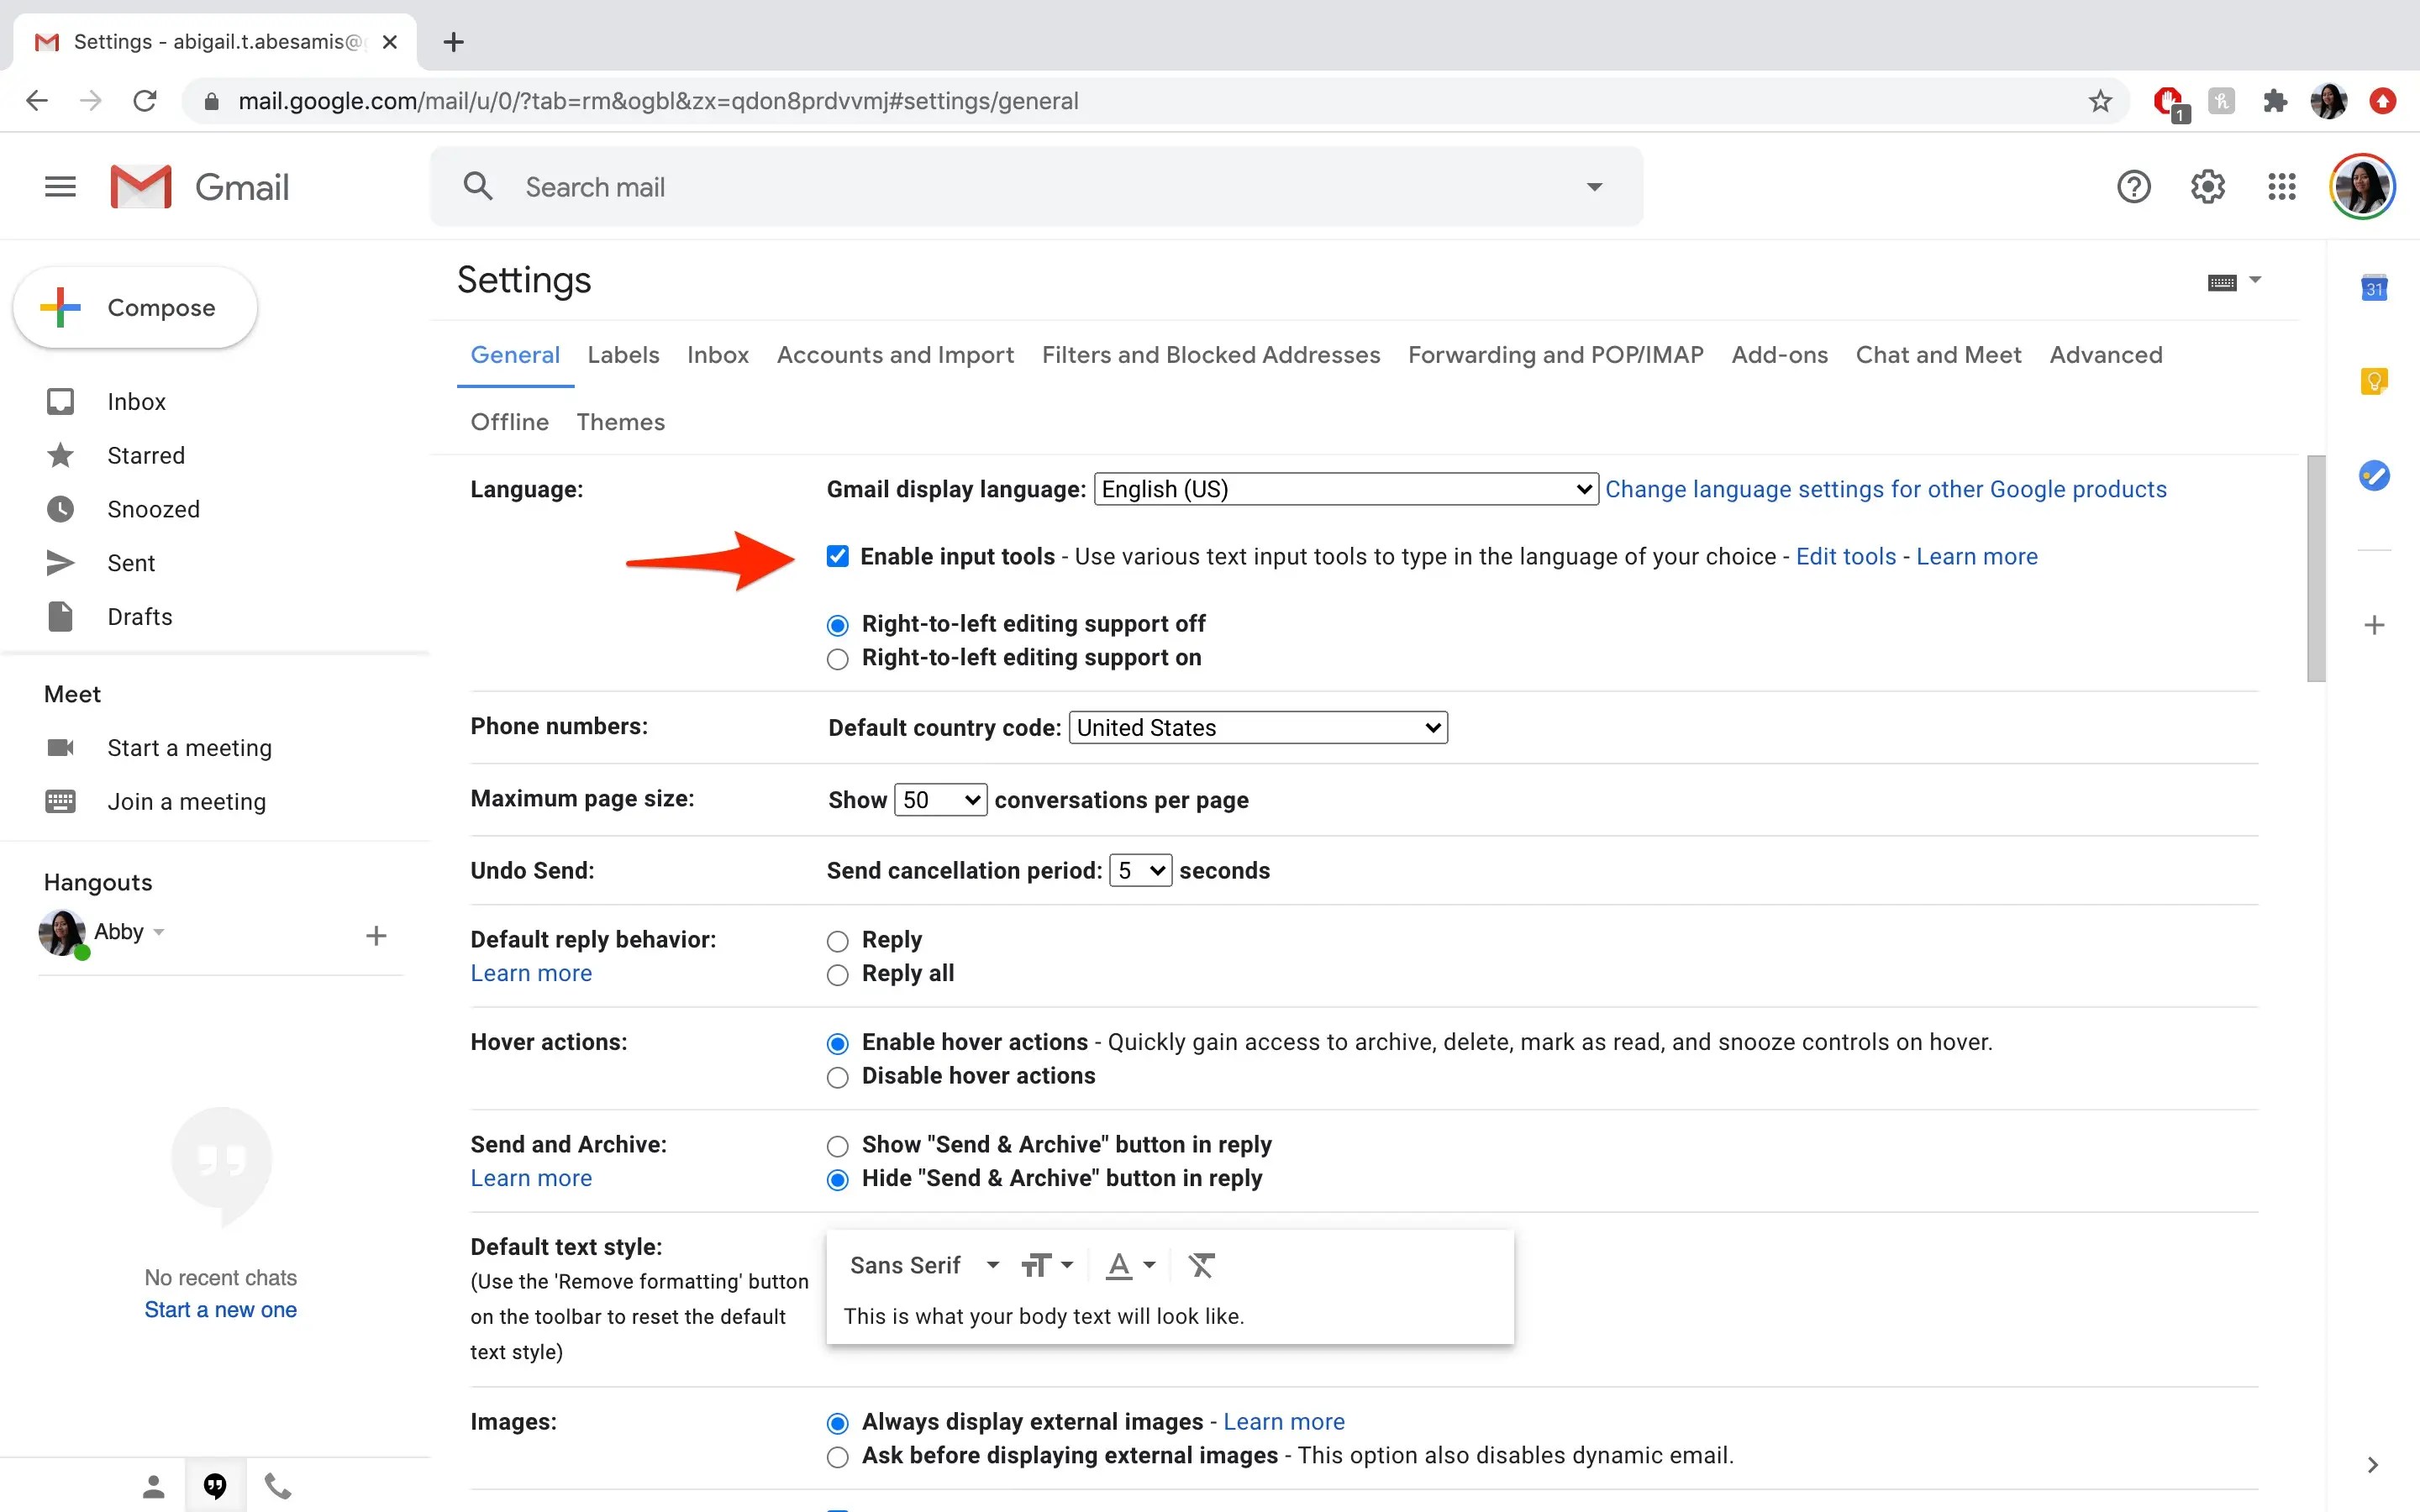Switch to Filters and Blocked Addresses tab

(x=1210, y=355)
